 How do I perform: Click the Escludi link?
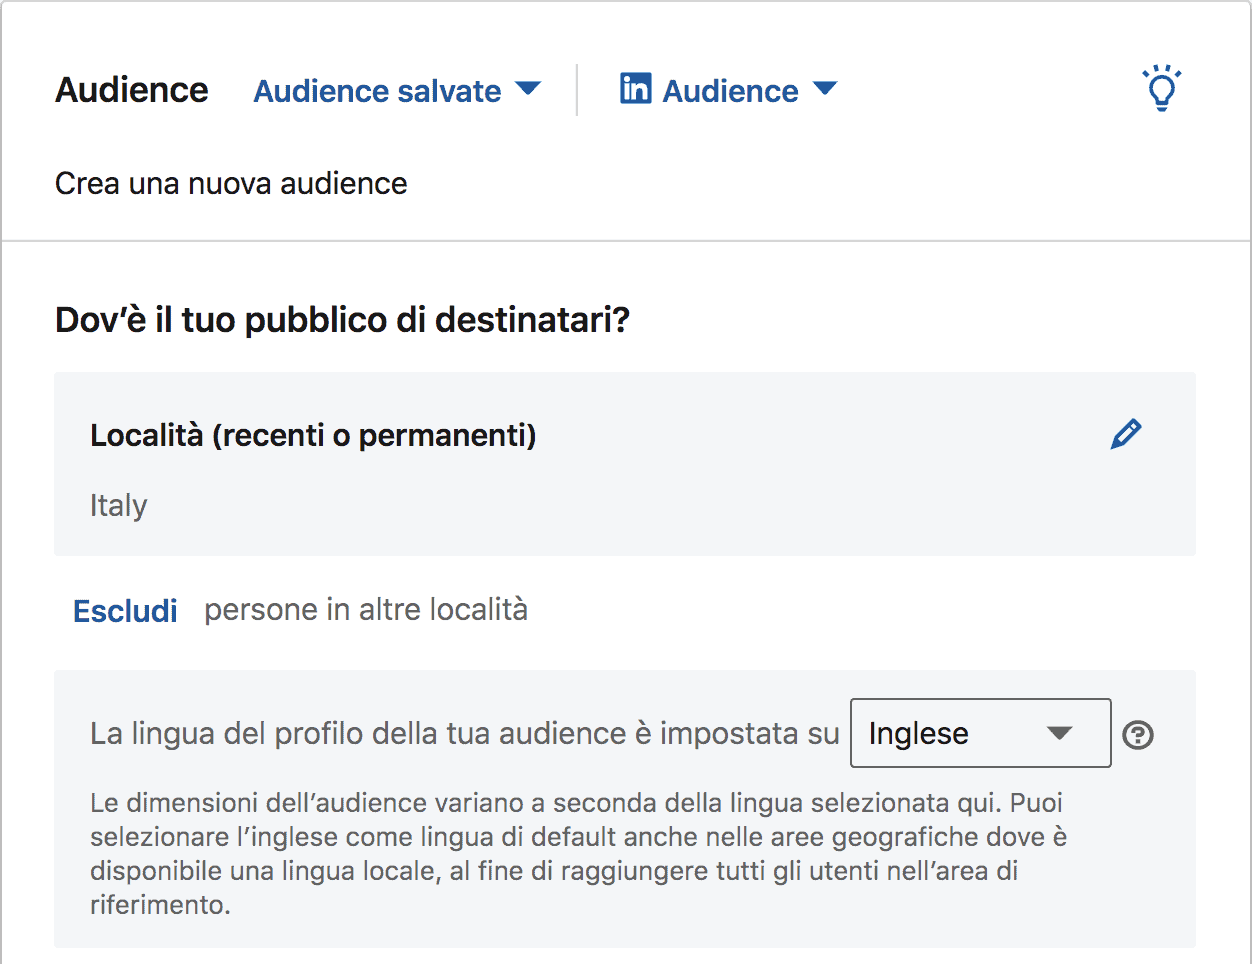tap(125, 611)
